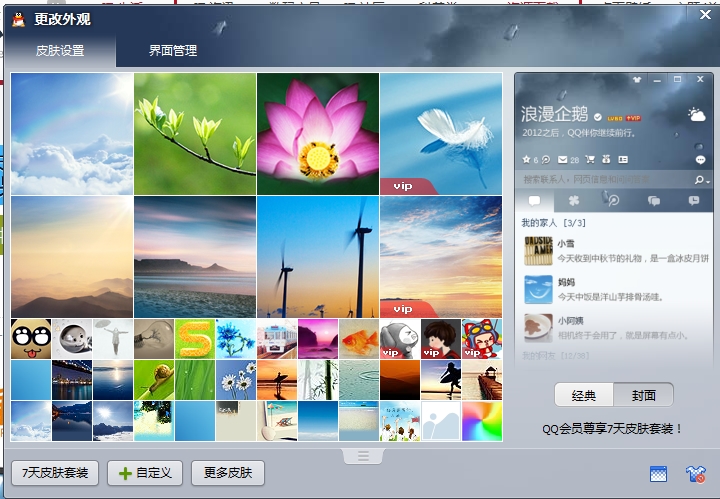Open the magnifier search dropdown in preview
This screenshot has width=720, height=499.
(701, 180)
